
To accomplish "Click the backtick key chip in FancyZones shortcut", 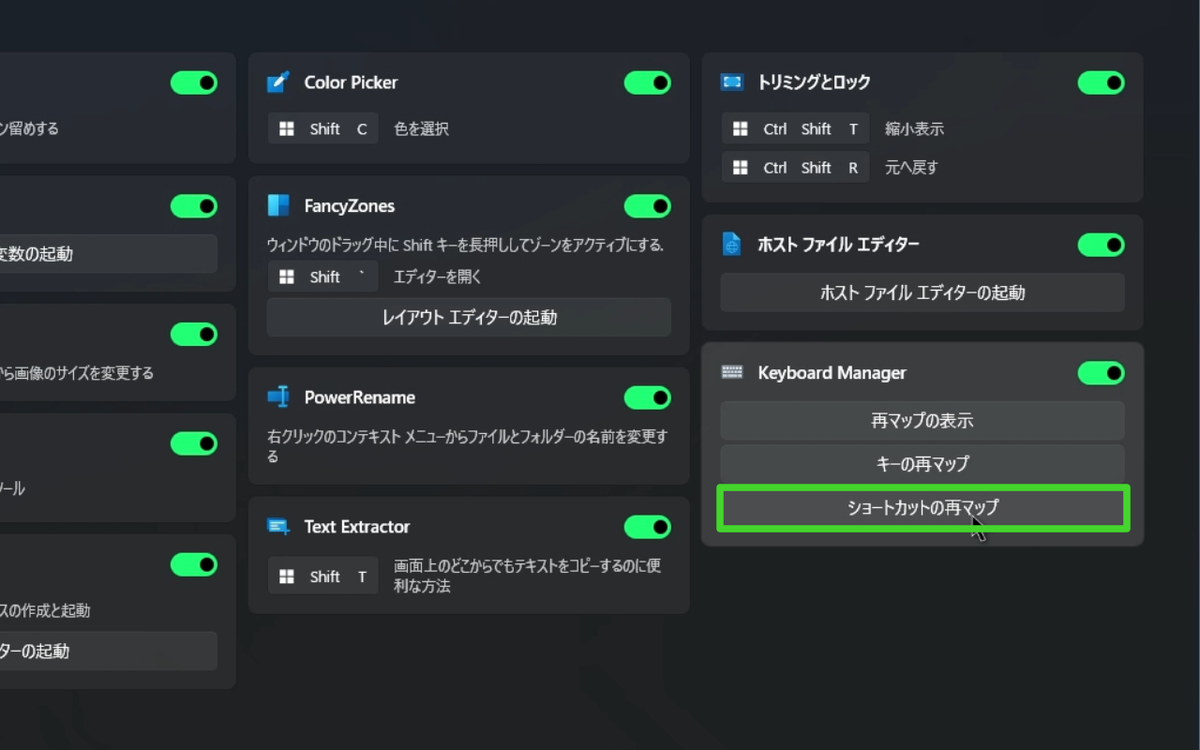I will (x=361, y=277).
